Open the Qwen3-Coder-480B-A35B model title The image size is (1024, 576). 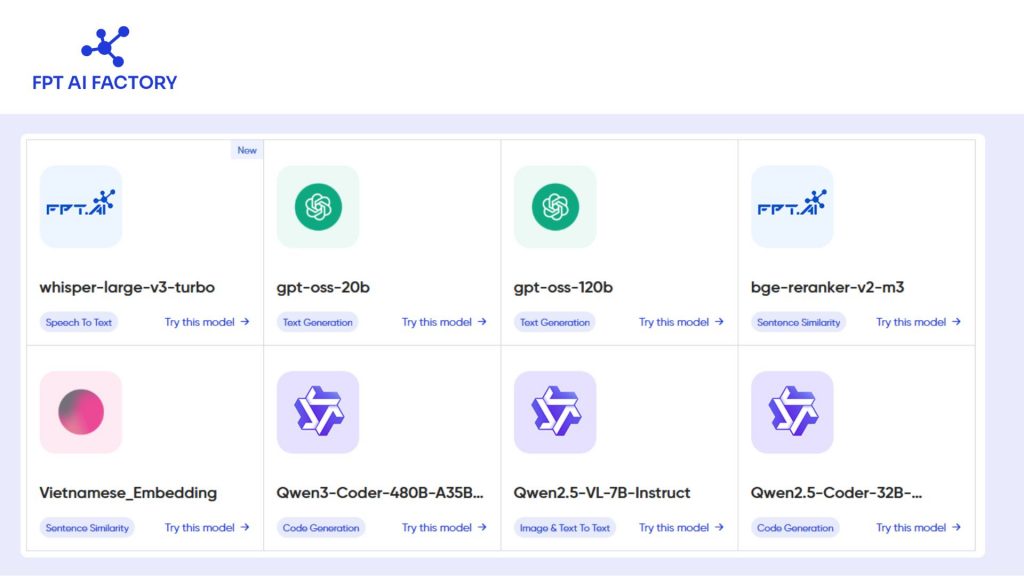pos(380,492)
